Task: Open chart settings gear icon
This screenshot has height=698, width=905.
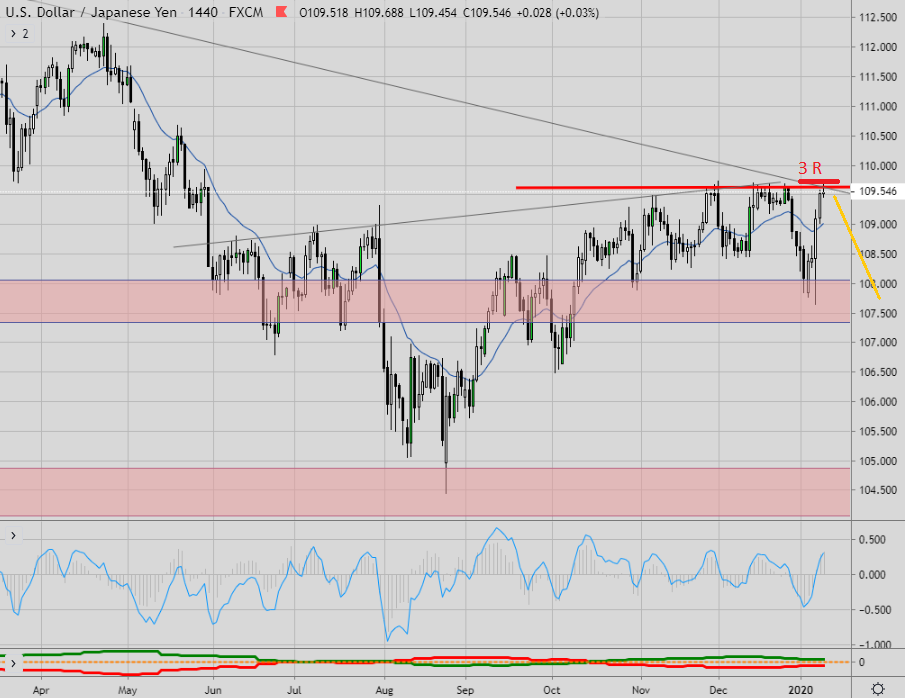Action: [878, 689]
